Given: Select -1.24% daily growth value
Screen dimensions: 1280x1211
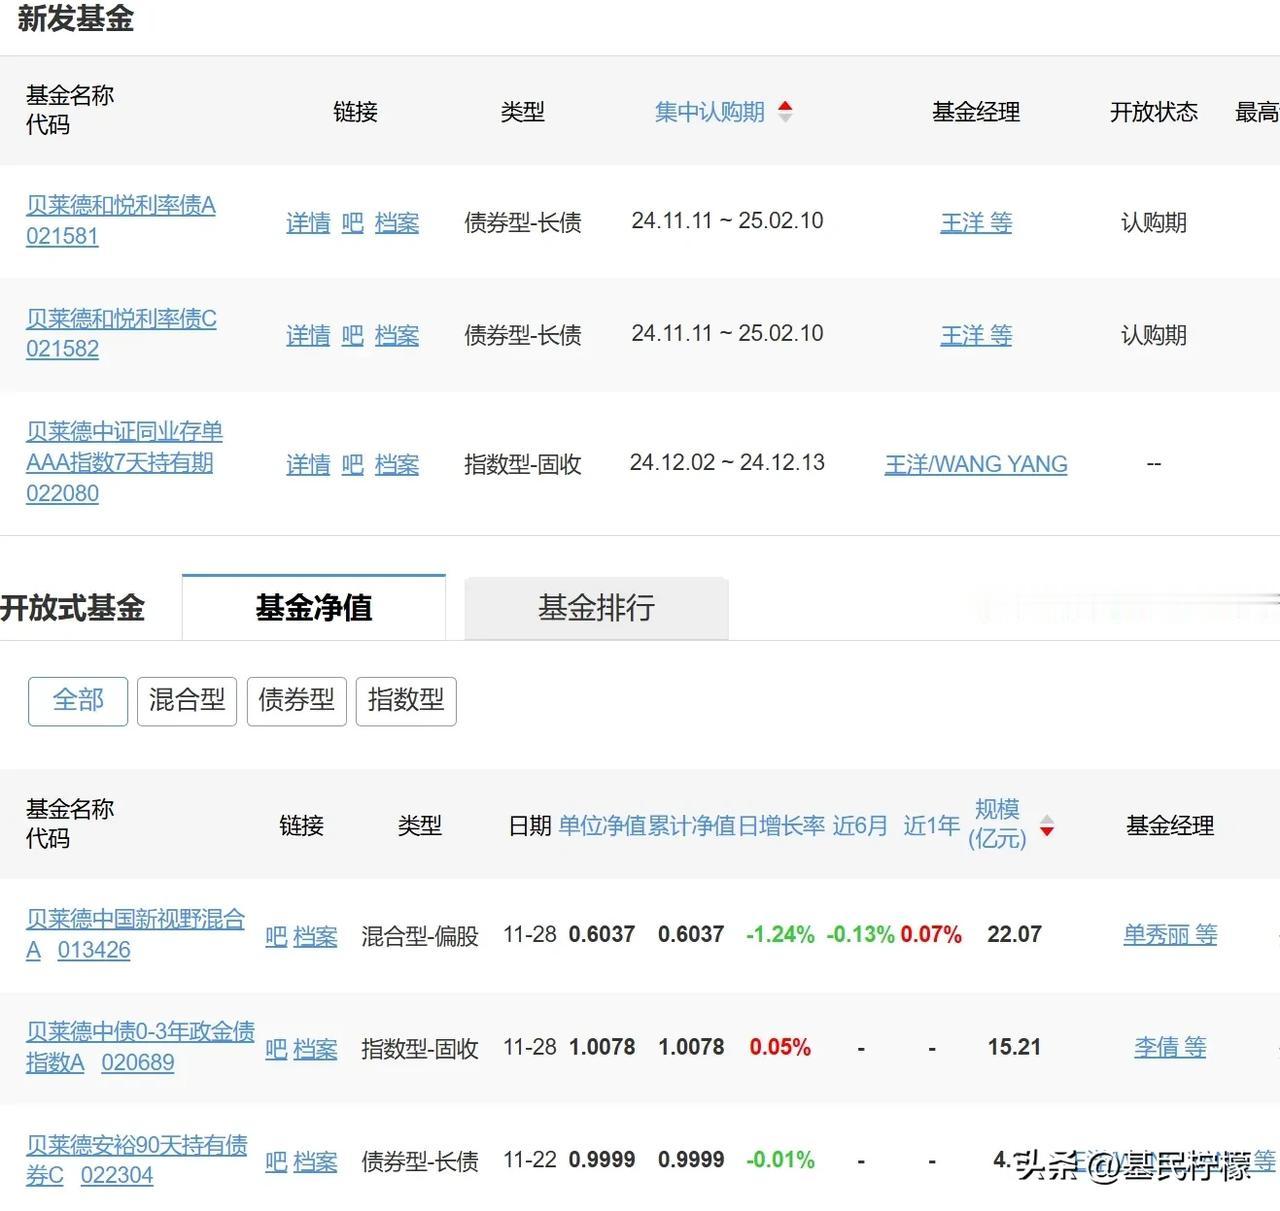Looking at the screenshot, I should coord(780,934).
